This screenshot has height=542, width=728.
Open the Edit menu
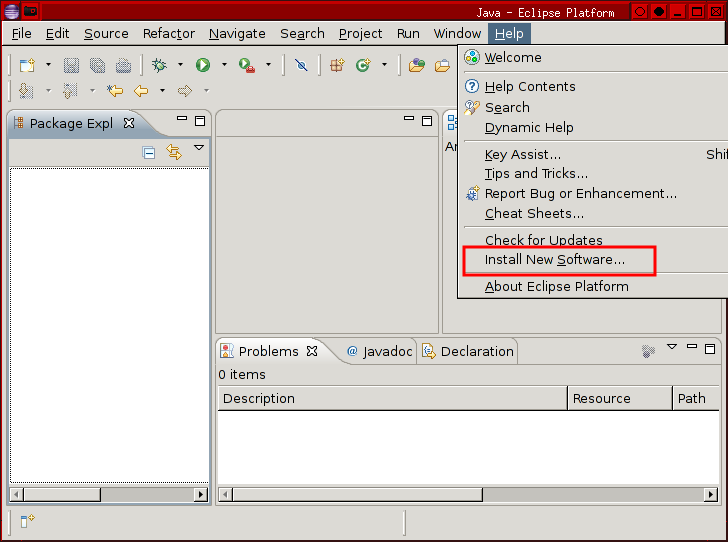click(58, 34)
